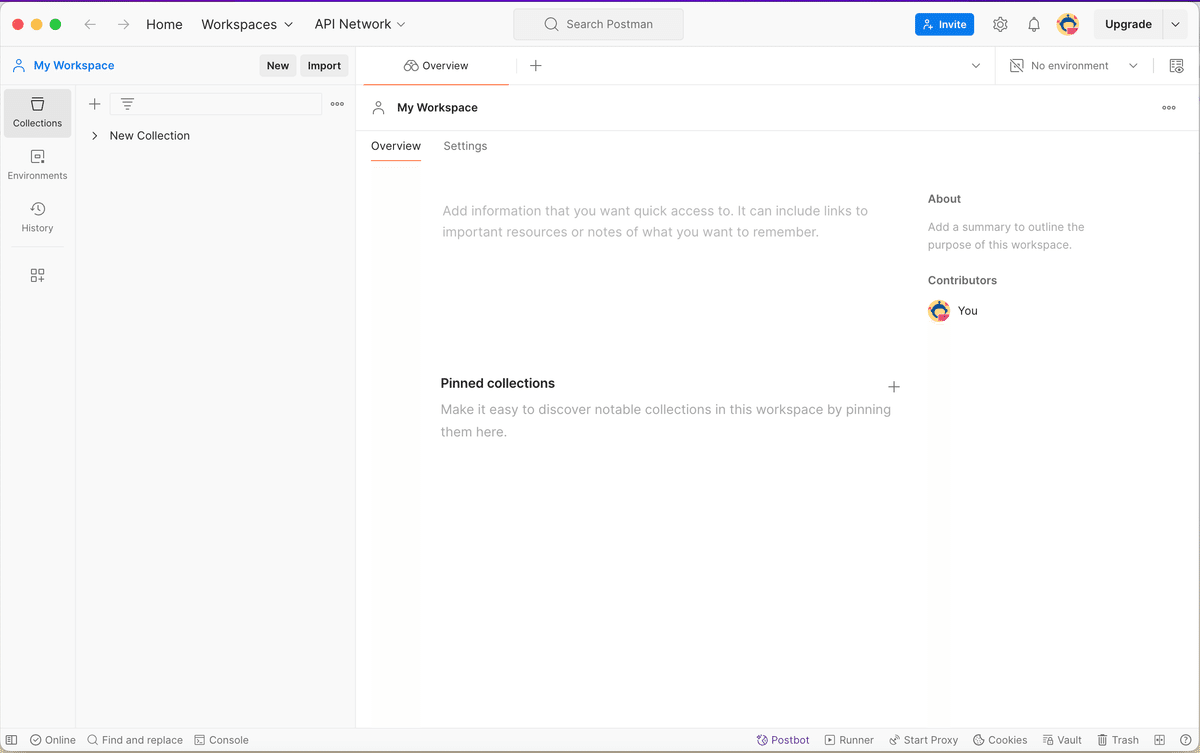Open the settings gear icon
Image resolution: width=1200 pixels, height=753 pixels.
(x=1000, y=24)
